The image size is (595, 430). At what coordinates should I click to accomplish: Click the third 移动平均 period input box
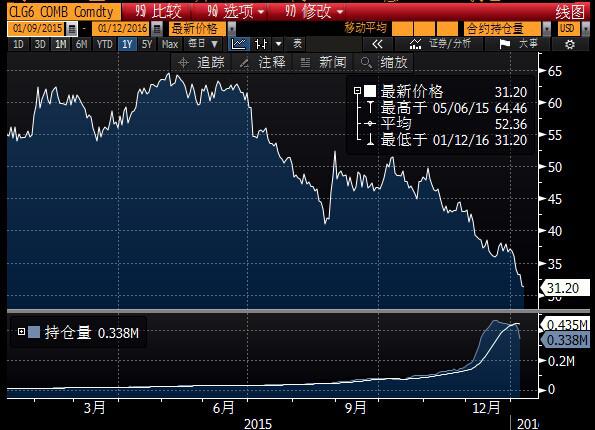click(x=447, y=29)
